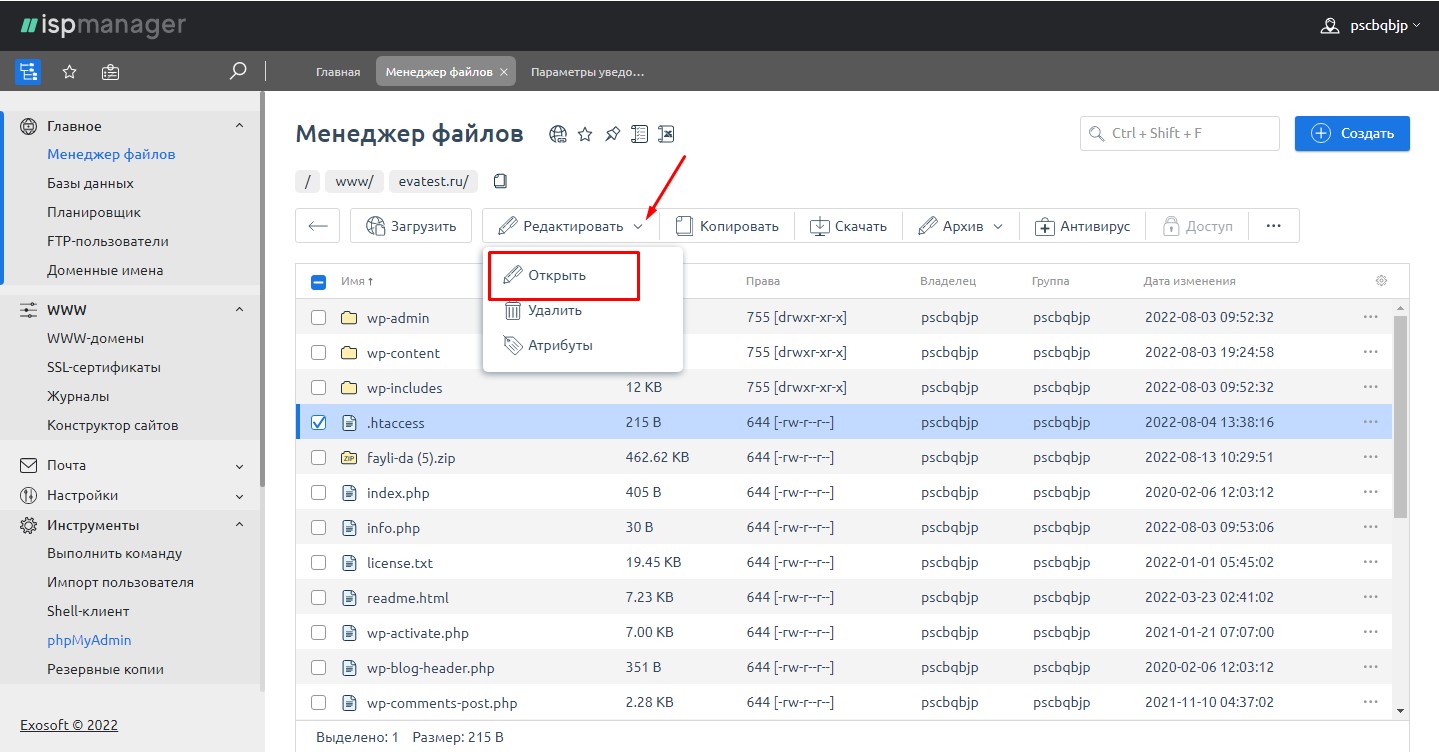The width and height of the screenshot is (1439, 752).
Task: Open row actions dots for wp-includes
Action: [x=1370, y=387]
